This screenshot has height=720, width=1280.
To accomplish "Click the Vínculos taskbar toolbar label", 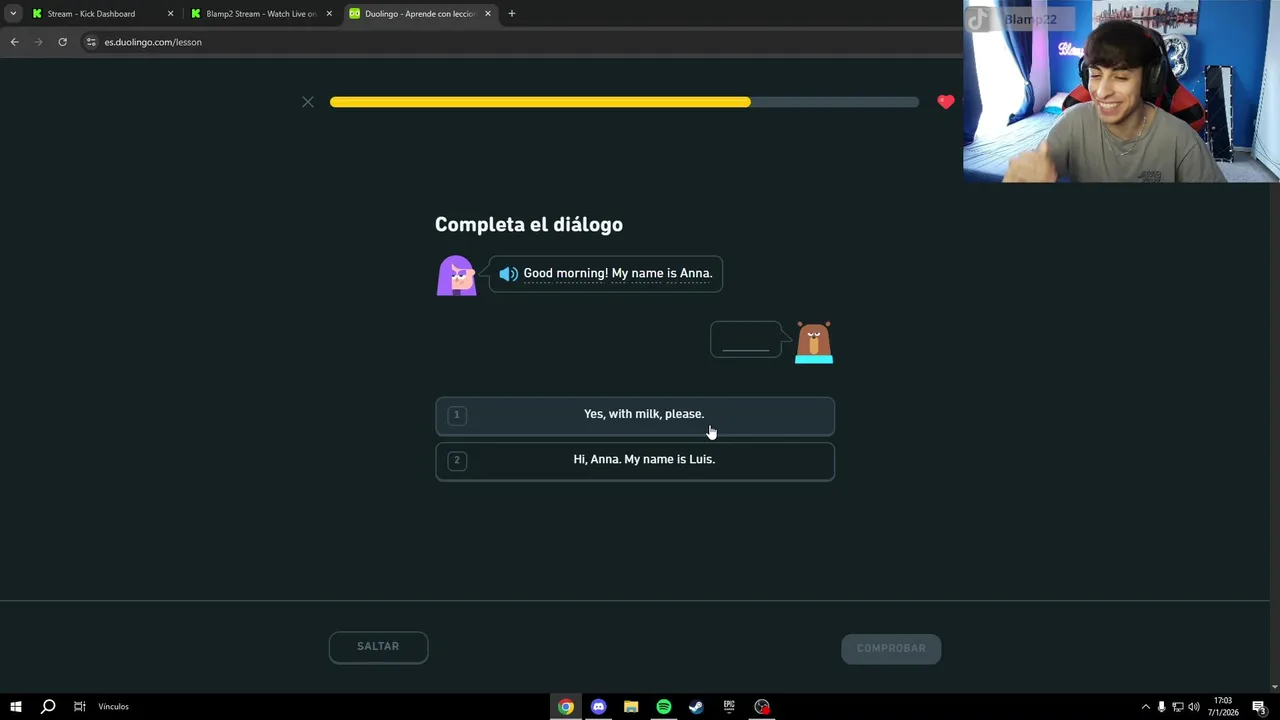I will [113, 707].
